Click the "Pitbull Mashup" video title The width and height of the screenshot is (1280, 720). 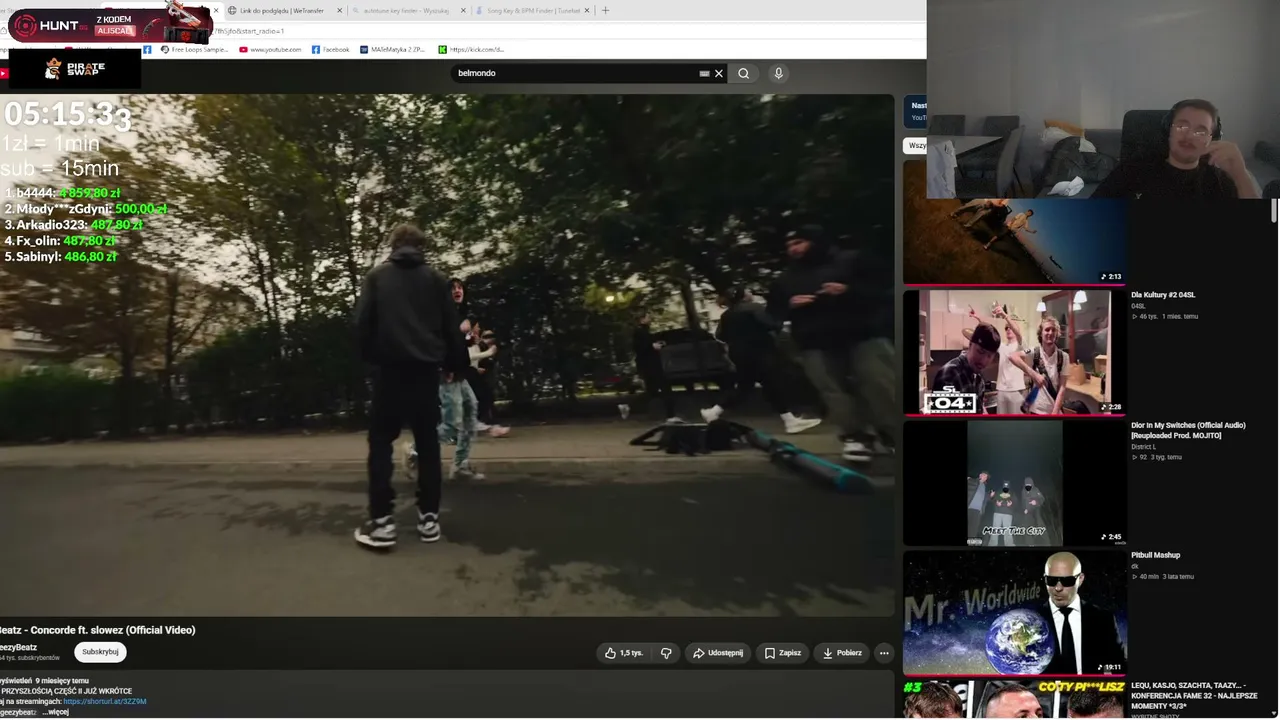pyautogui.click(x=1155, y=555)
